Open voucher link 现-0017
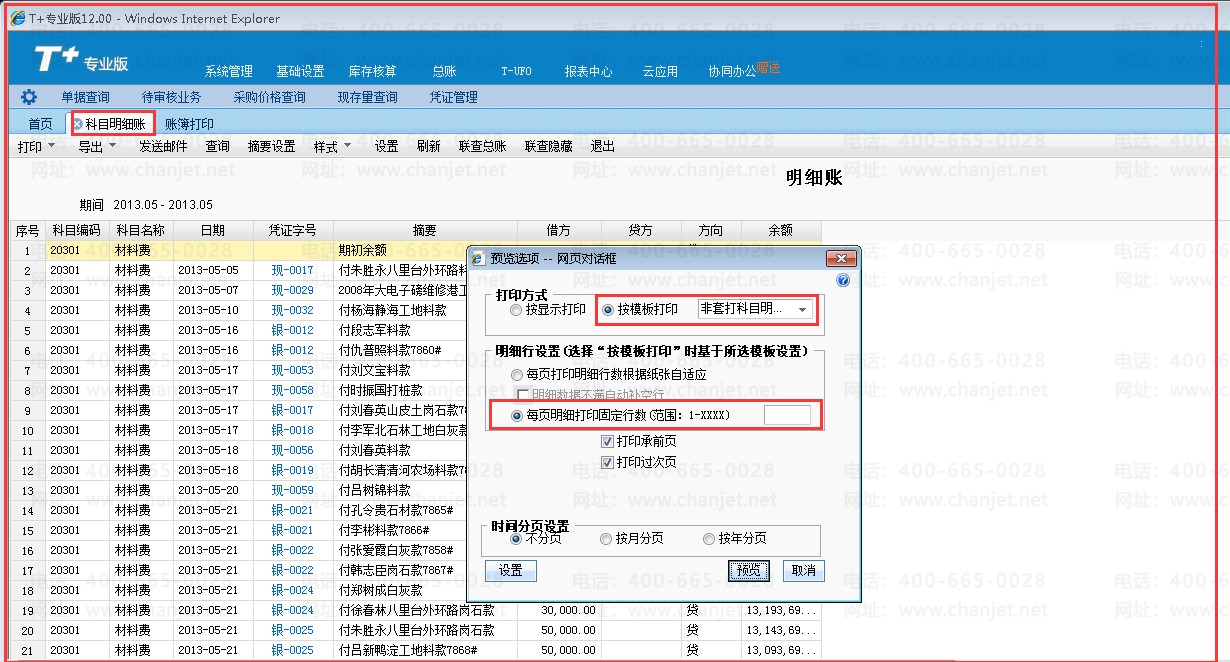Image resolution: width=1230 pixels, height=662 pixels. (x=292, y=270)
